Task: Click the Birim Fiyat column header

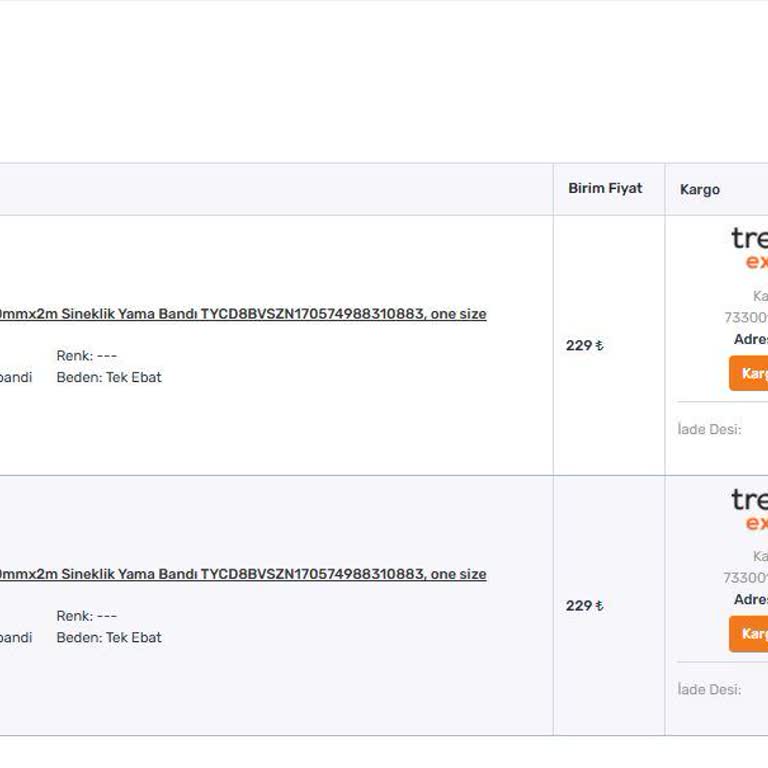Action: click(x=605, y=188)
